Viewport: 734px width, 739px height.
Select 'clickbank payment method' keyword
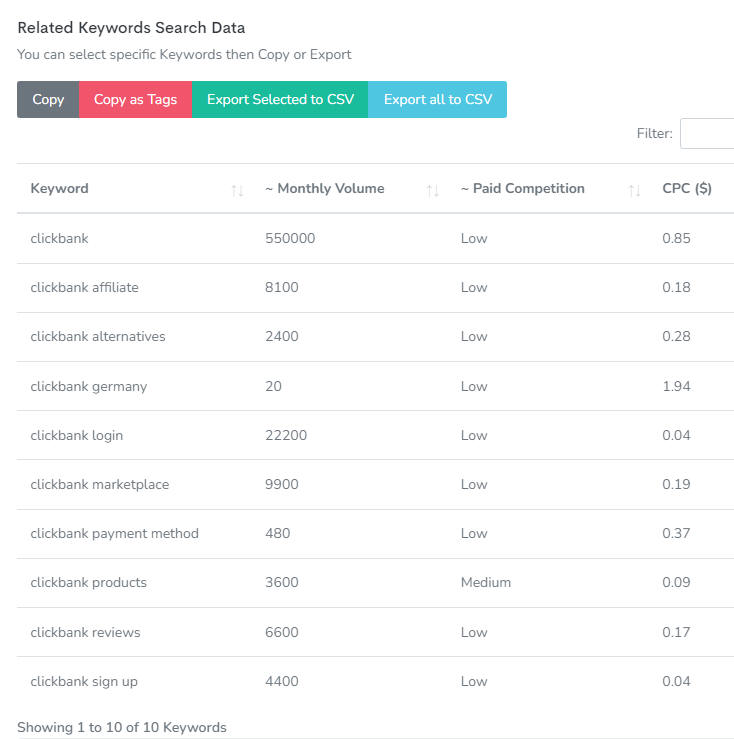click(115, 534)
